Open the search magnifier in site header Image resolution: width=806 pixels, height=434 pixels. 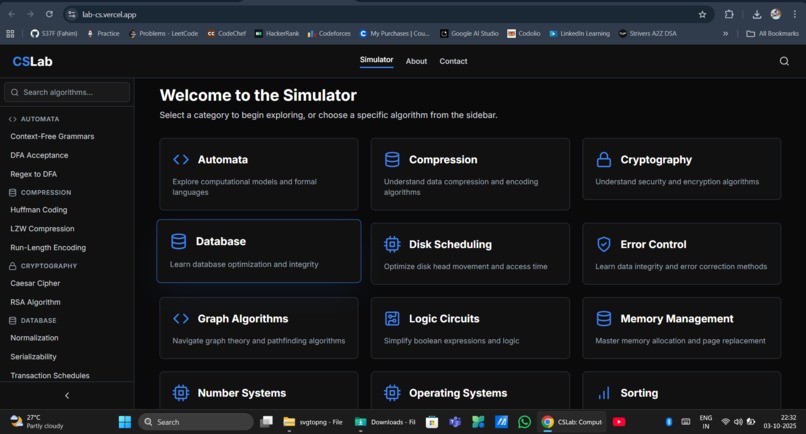(784, 61)
